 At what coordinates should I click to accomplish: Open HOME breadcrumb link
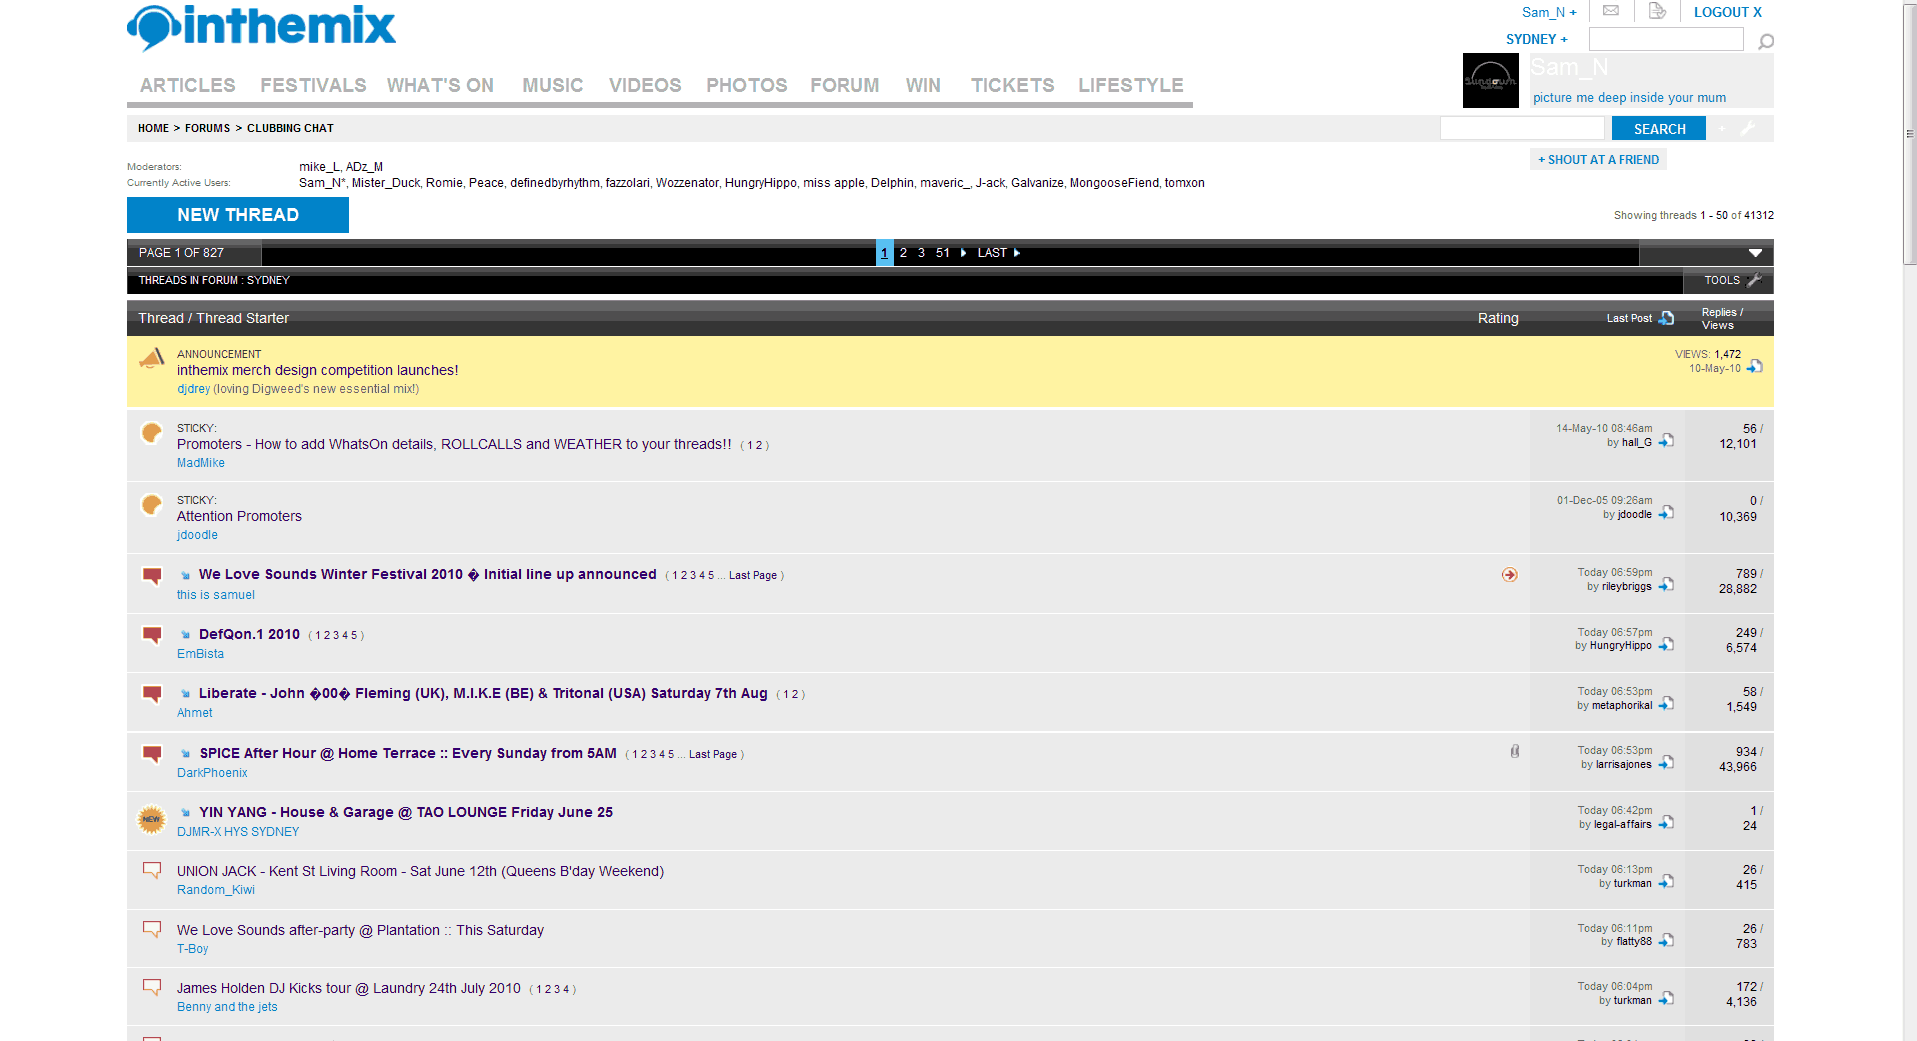click(153, 128)
